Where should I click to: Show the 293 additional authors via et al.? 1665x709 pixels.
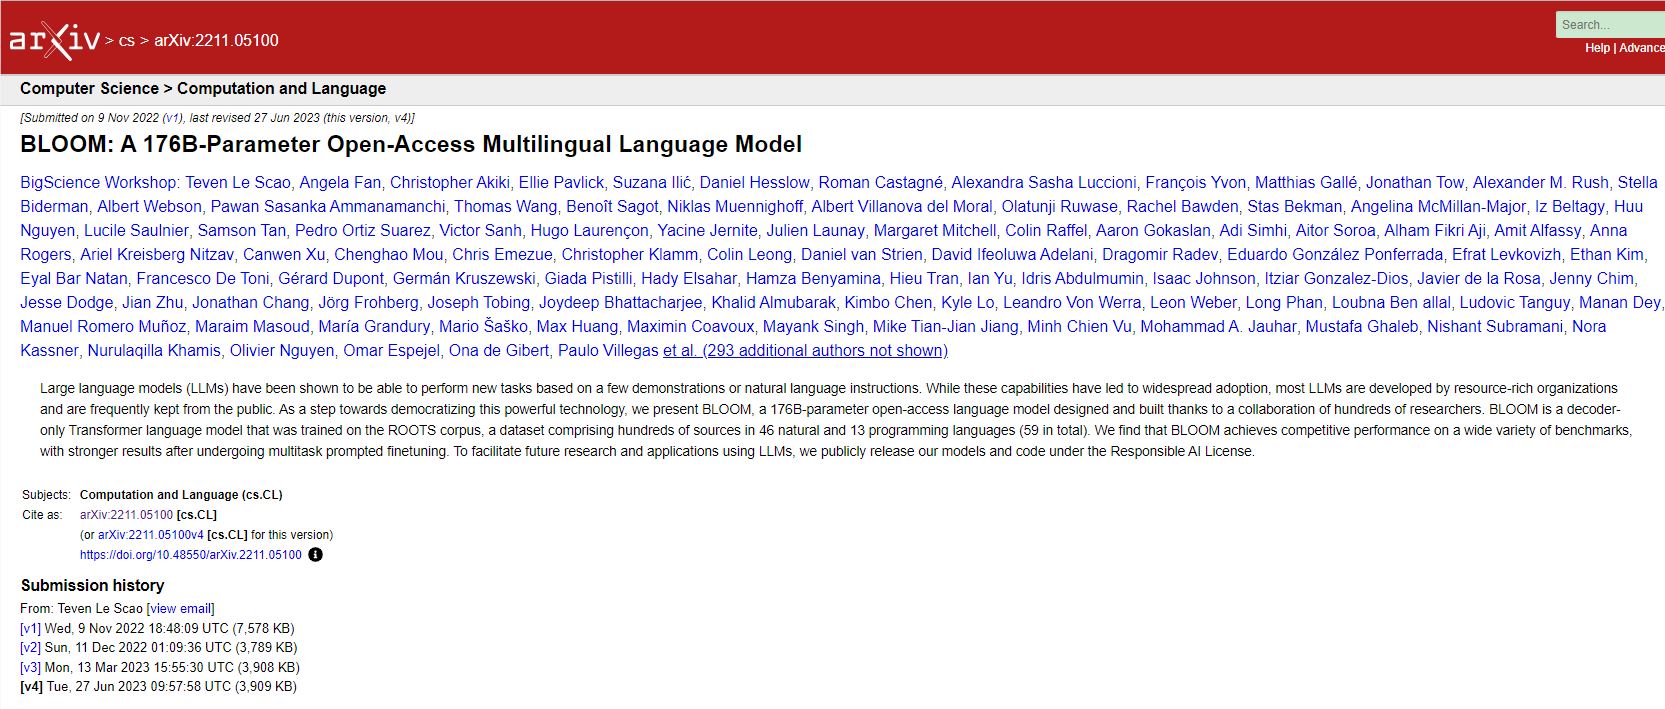click(805, 350)
